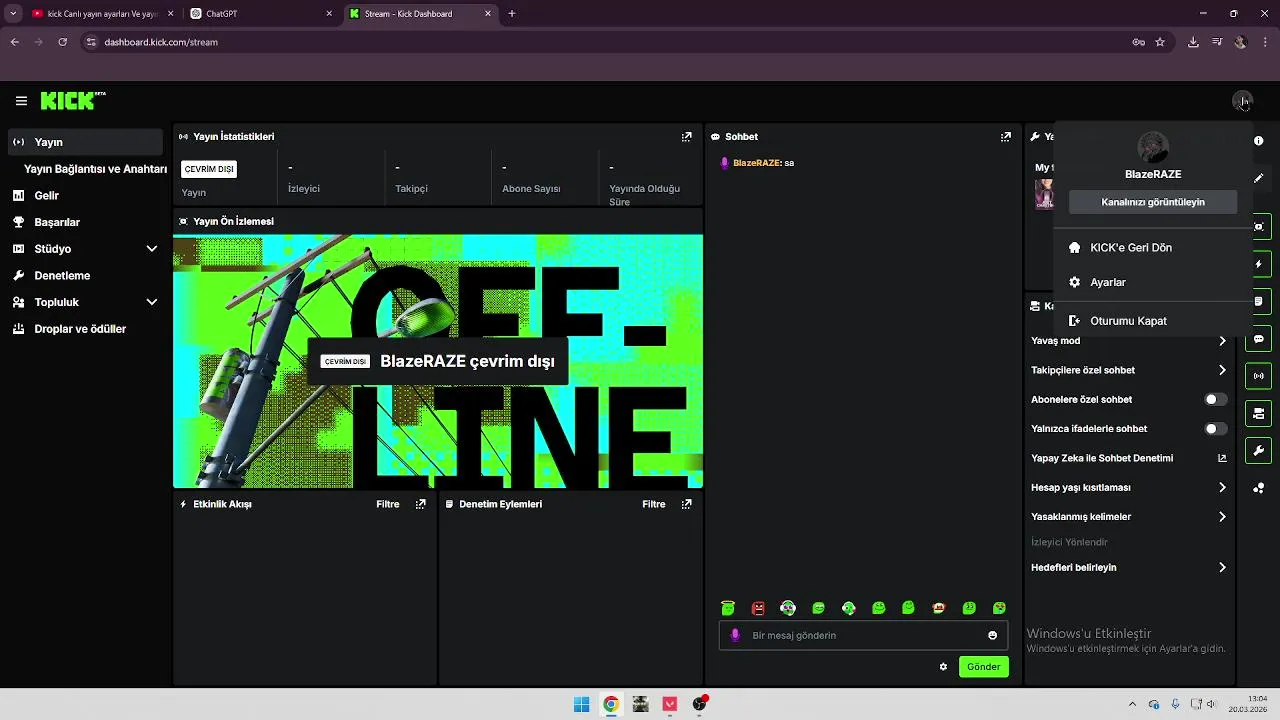Select Yayın in the sidebar
This screenshot has height=720, width=1280.
coord(85,142)
